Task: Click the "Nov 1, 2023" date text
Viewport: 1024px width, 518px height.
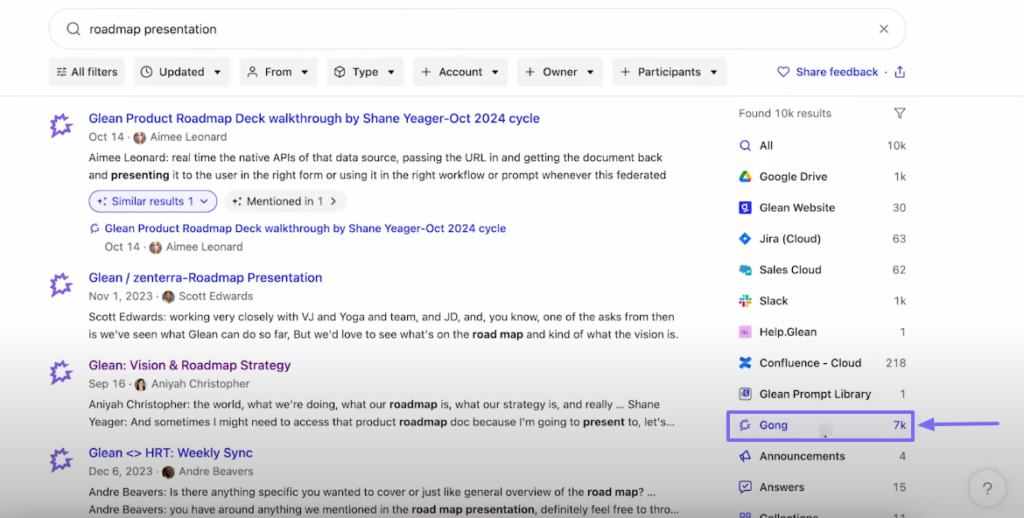Action: pos(121,297)
